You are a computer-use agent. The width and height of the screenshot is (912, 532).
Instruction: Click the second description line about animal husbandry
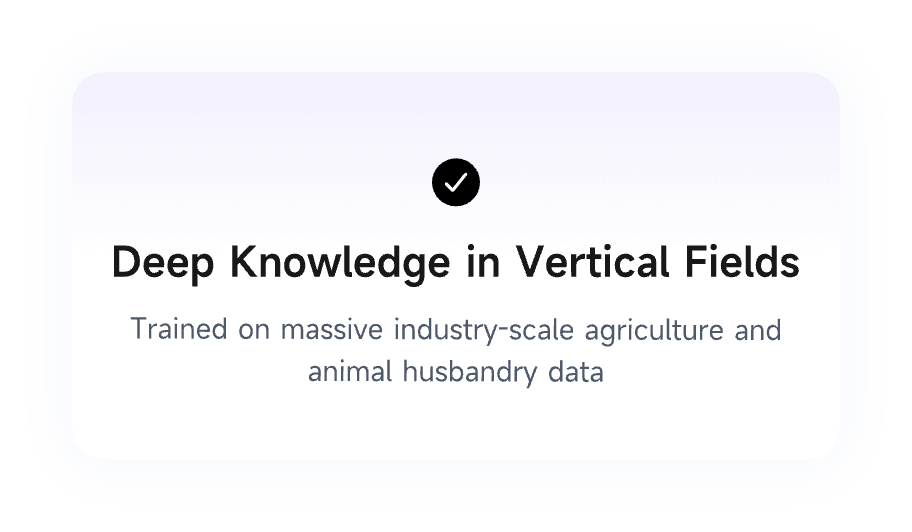tap(456, 374)
